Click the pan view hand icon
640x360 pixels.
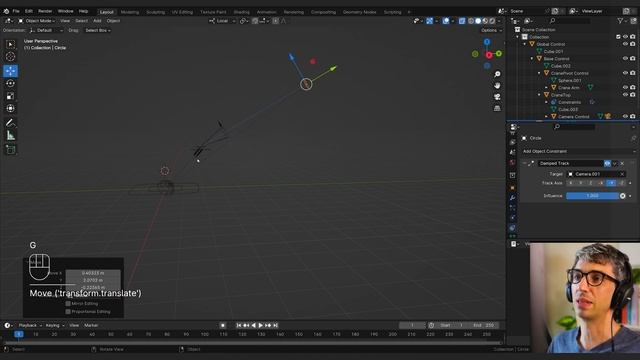click(497, 86)
